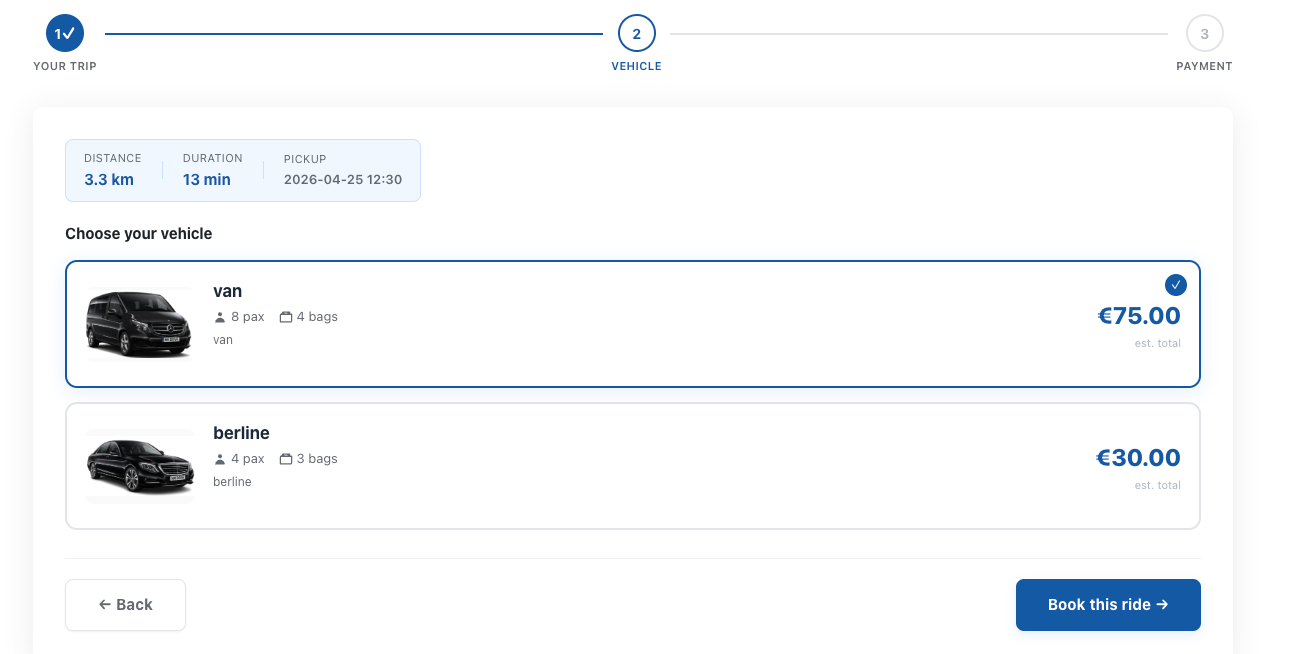1293x654 pixels.
Task: Click the €75.00 van price
Action: pyautogui.click(x=1139, y=316)
